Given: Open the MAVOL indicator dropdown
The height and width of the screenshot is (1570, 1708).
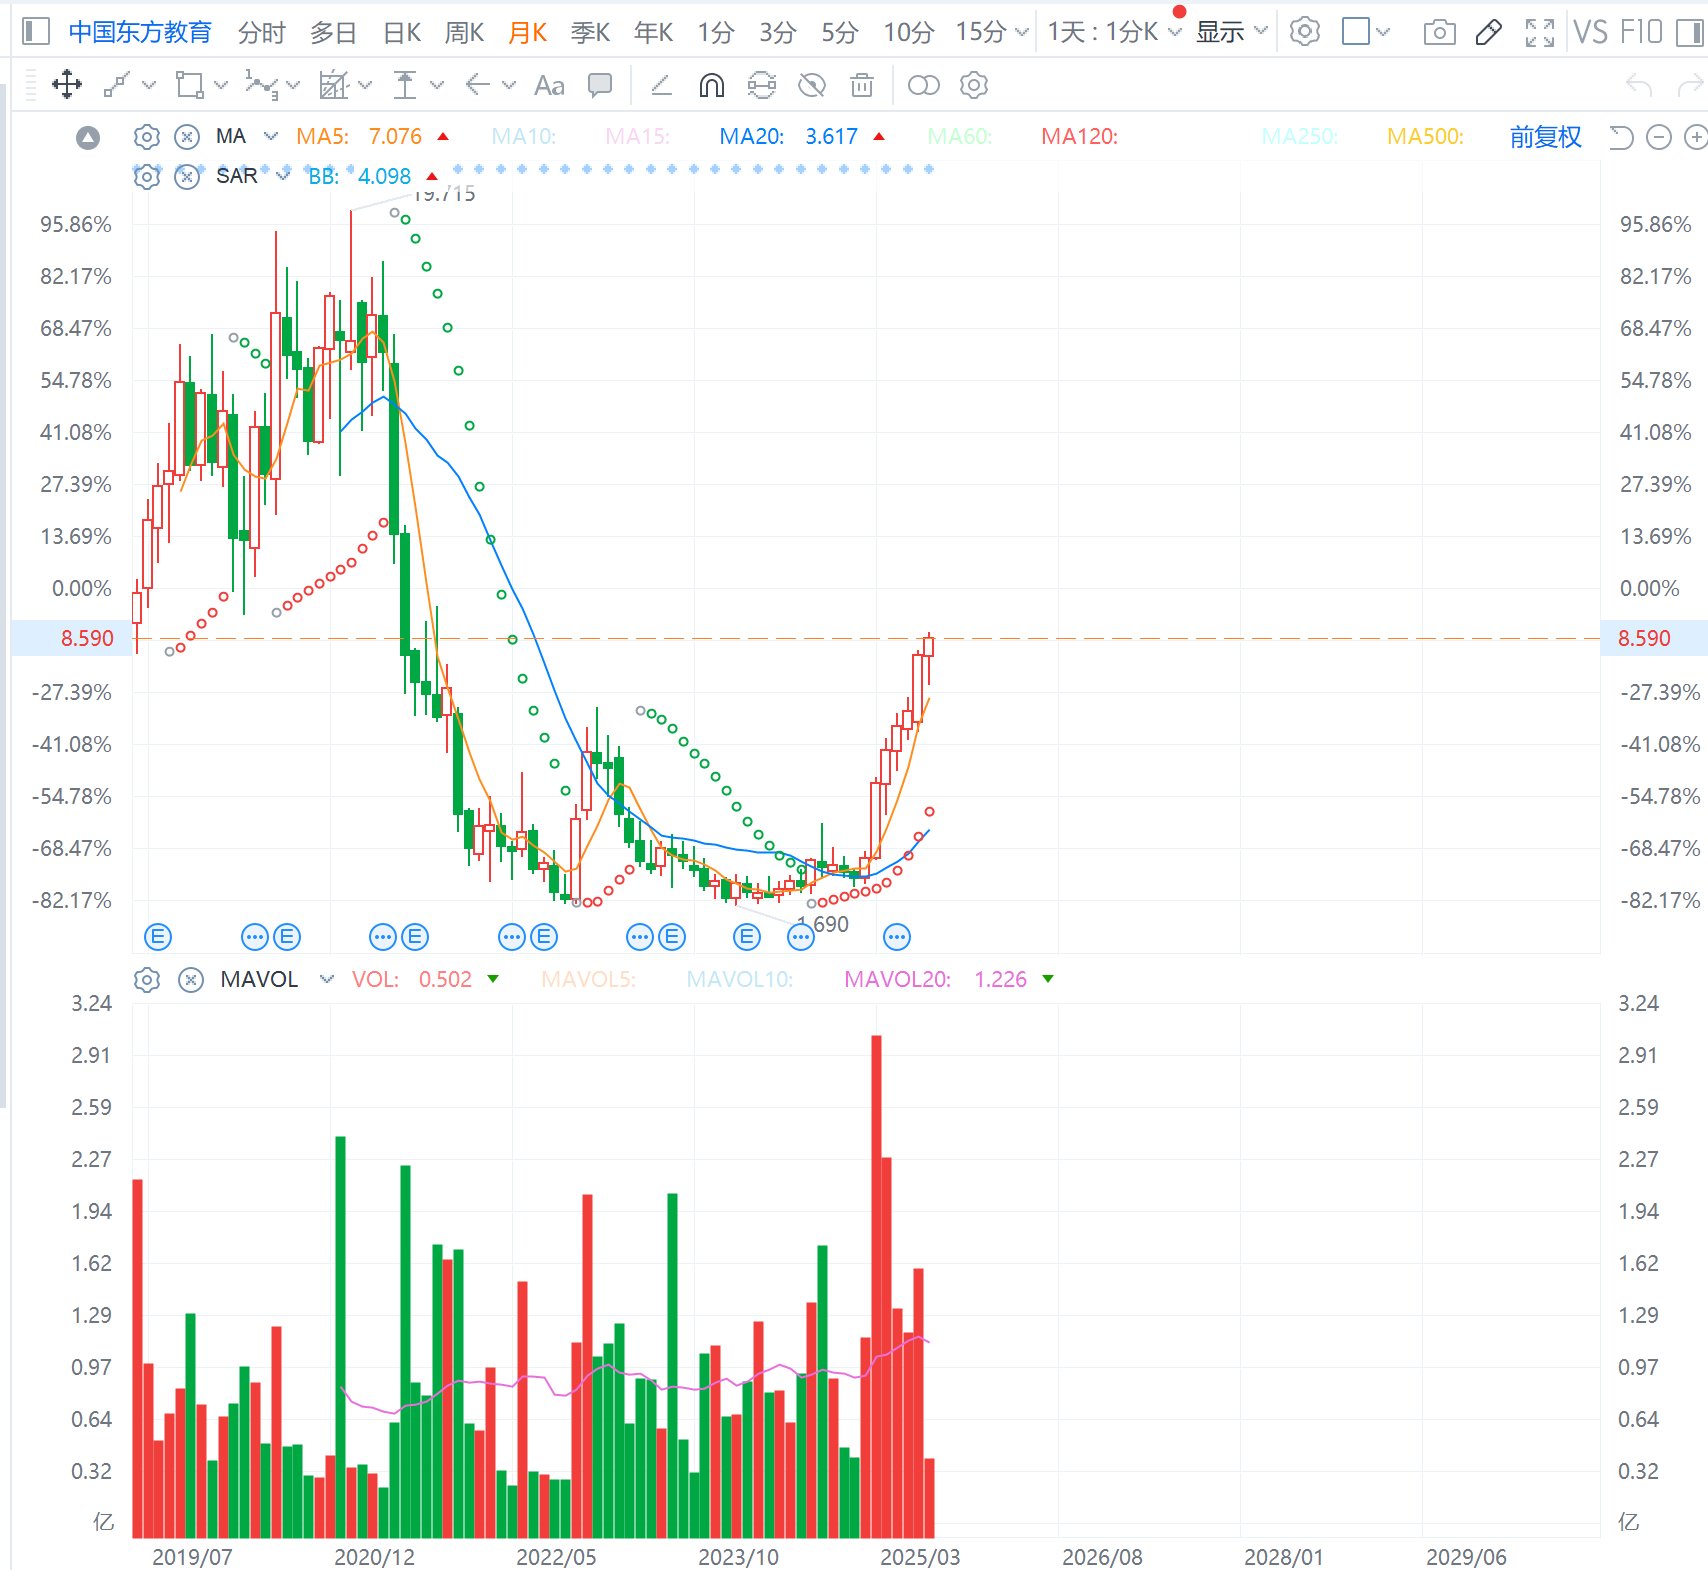Looking at the screenshot, I should pos(326,979).
